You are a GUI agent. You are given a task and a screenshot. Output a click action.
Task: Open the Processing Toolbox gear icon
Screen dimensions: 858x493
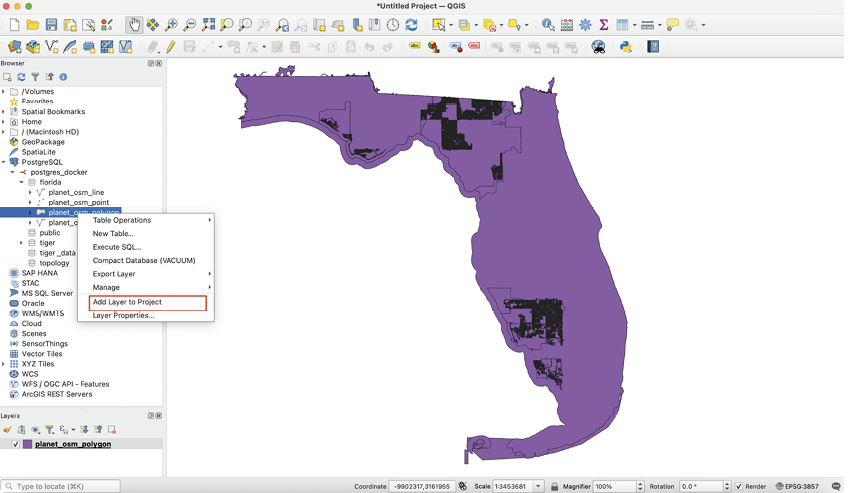tap(585, 25)
